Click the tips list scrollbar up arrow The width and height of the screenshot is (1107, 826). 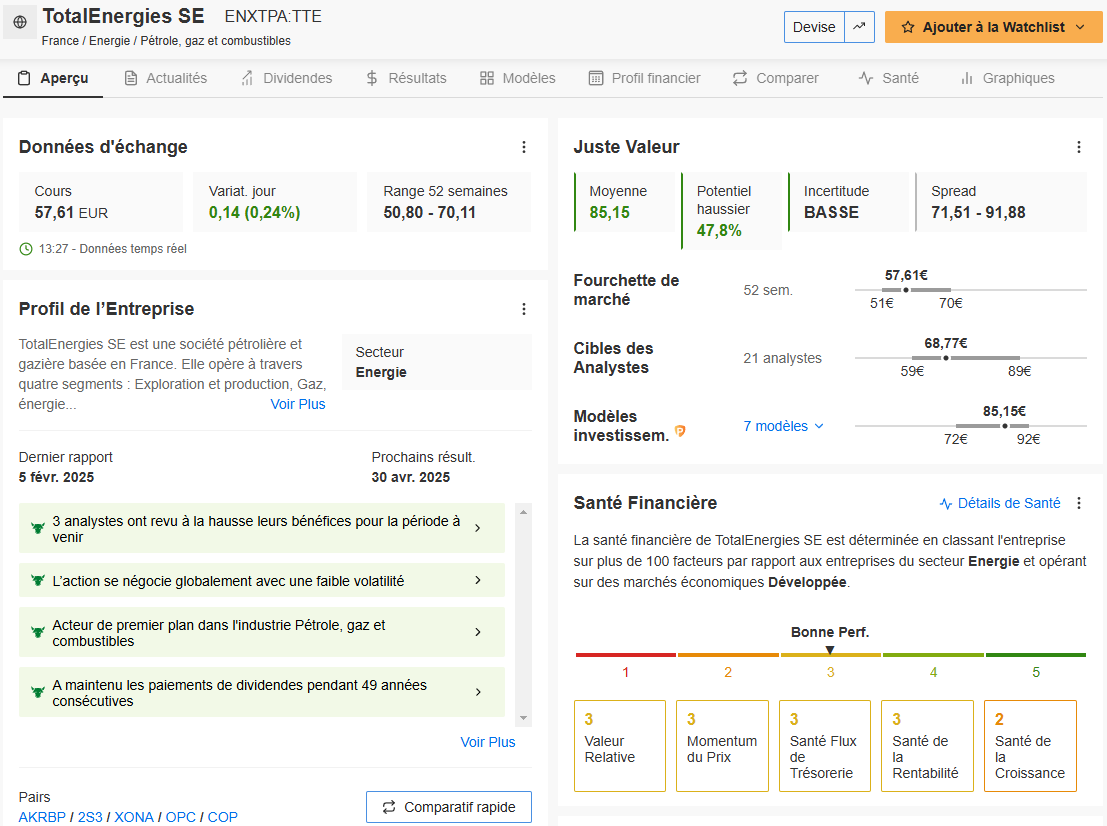524,512
